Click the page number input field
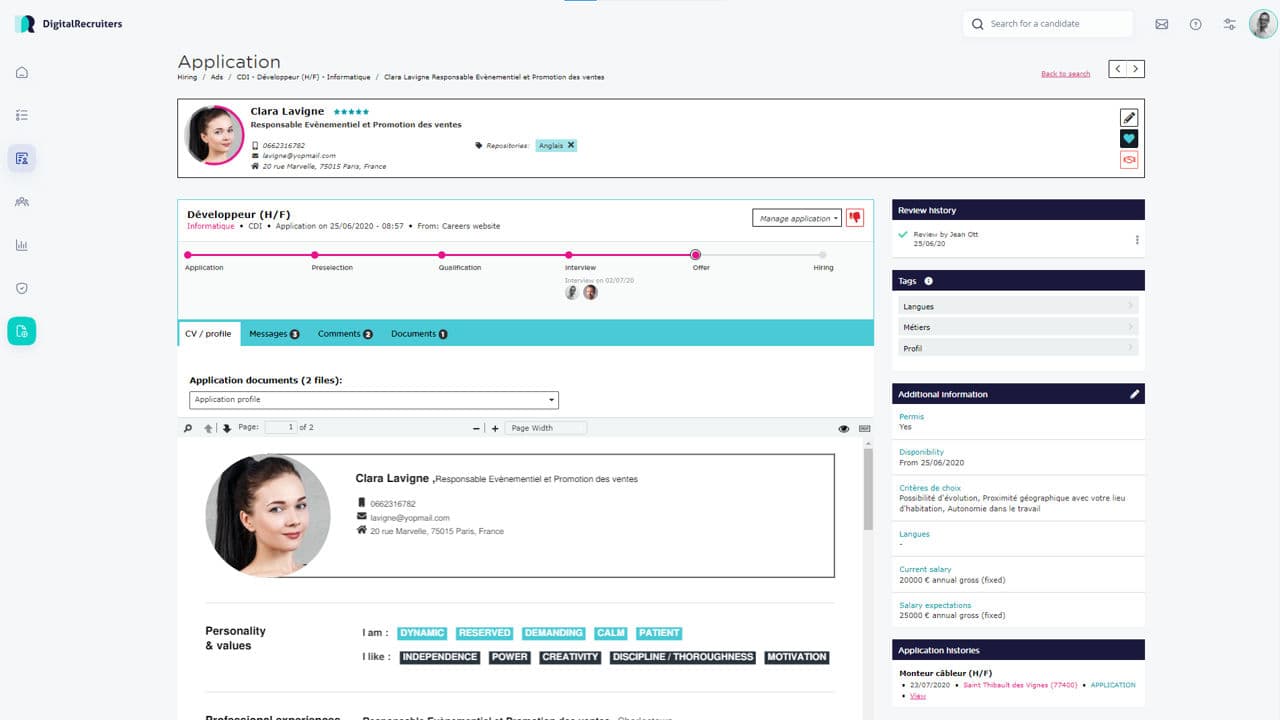The height and width of the screenshot is (720, 1280). click(x=280, y=428)
